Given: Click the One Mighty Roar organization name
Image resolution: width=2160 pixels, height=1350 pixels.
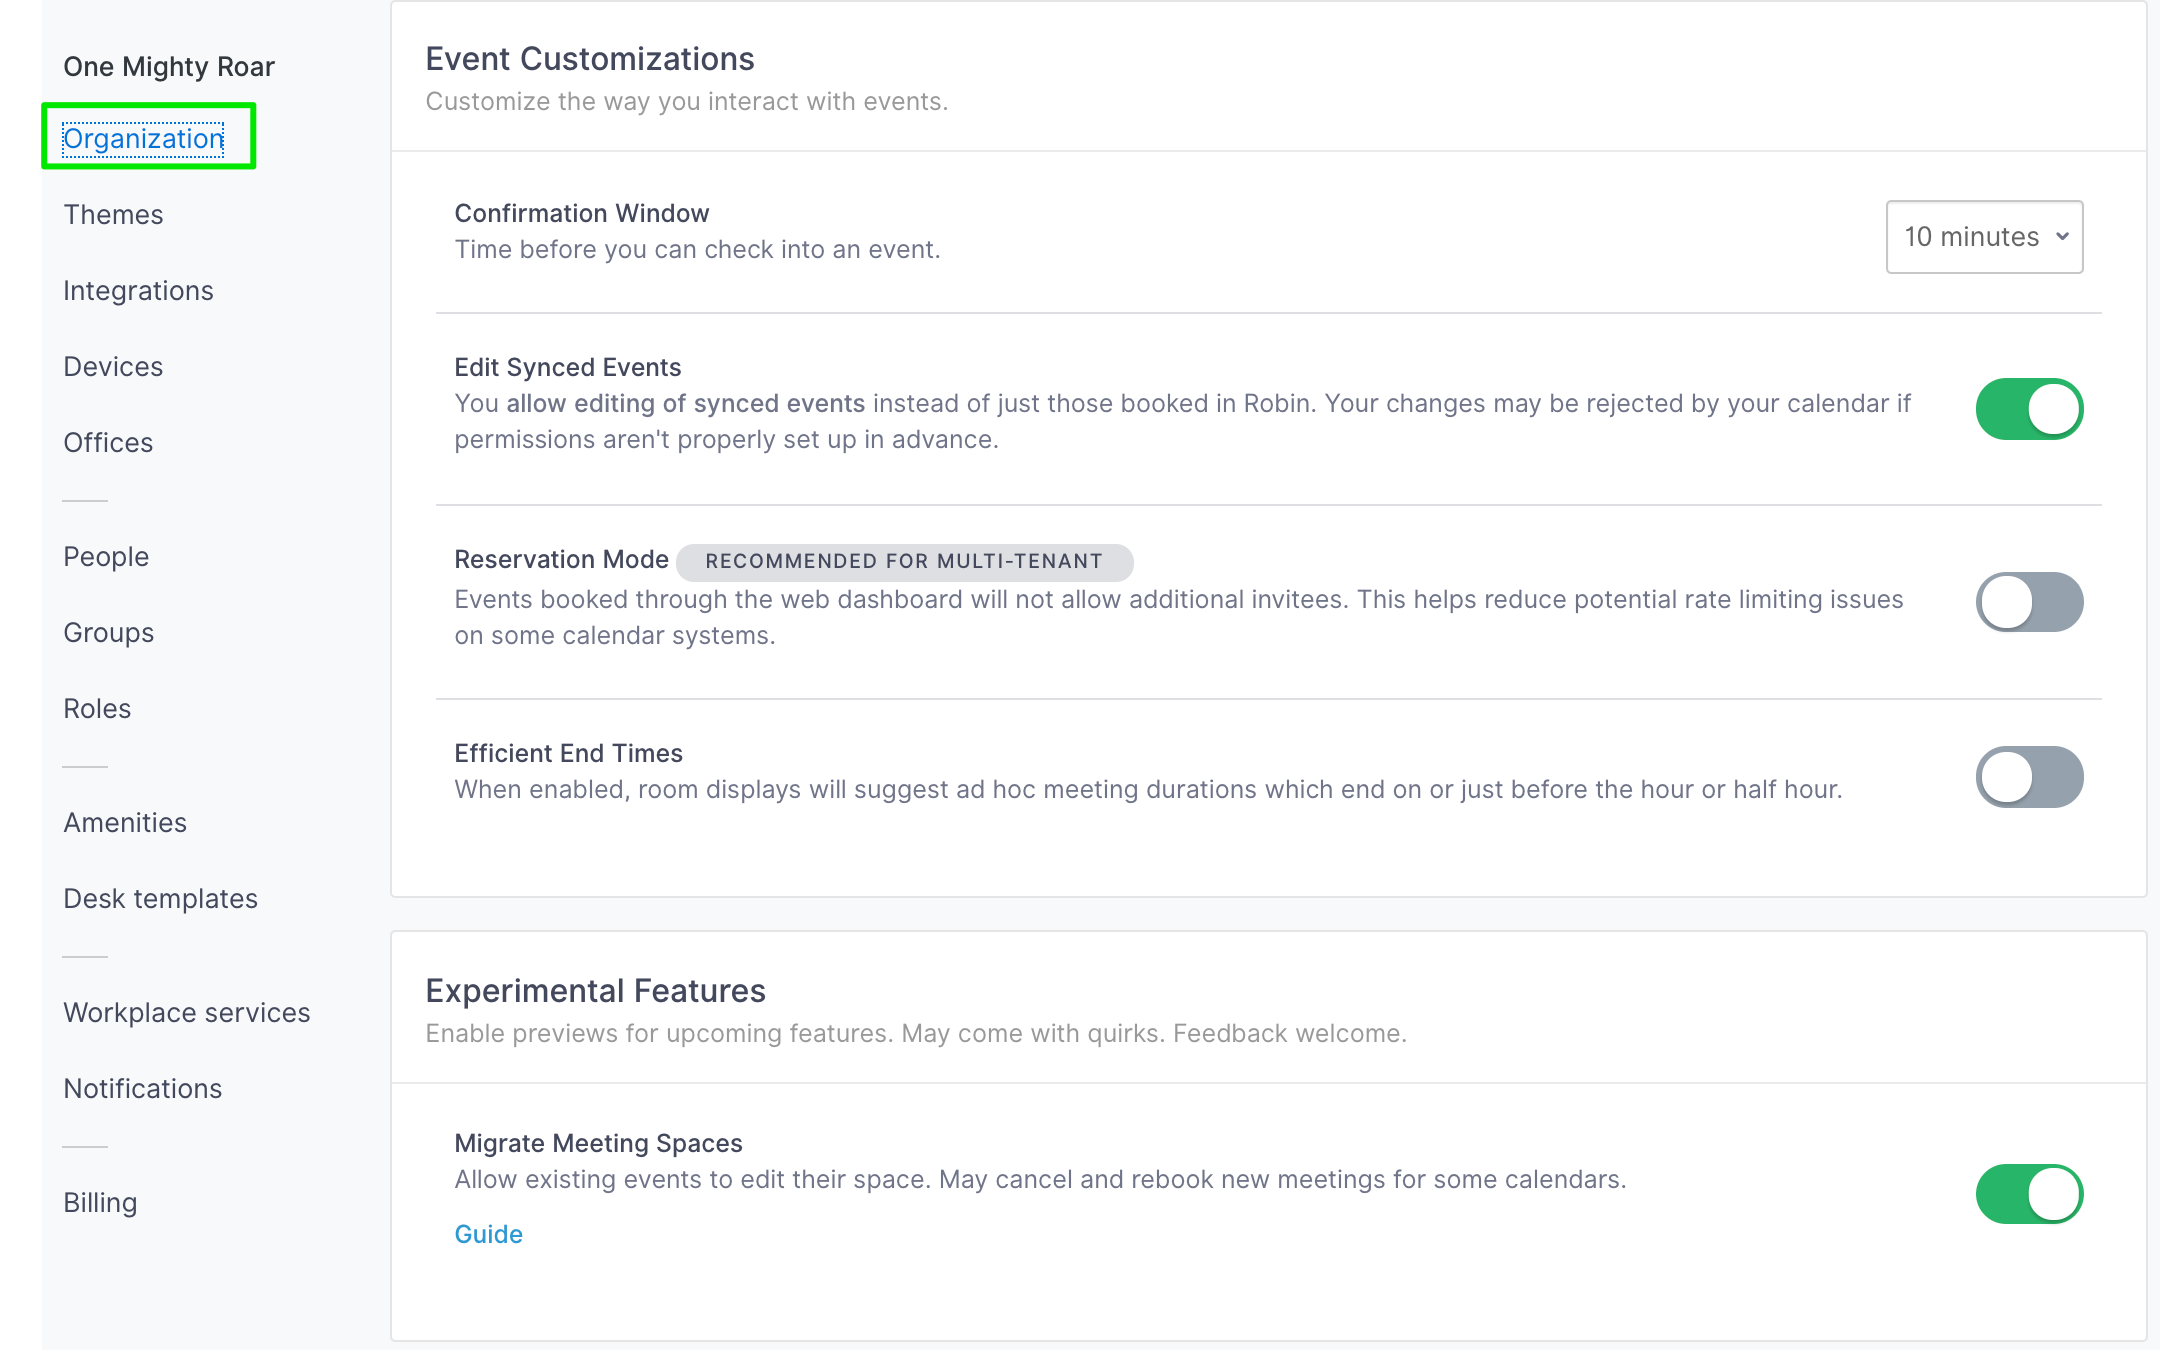Looking at the screenshot, I should click(169, 66).
